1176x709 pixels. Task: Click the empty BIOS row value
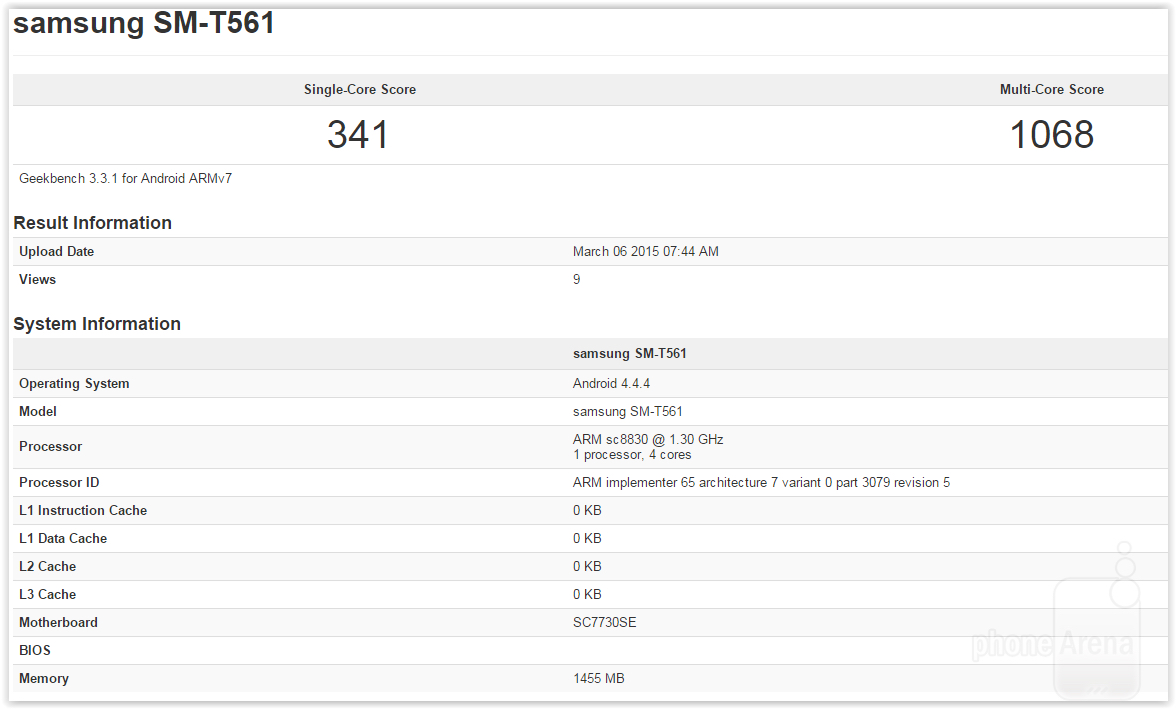(x=700, y=650)
